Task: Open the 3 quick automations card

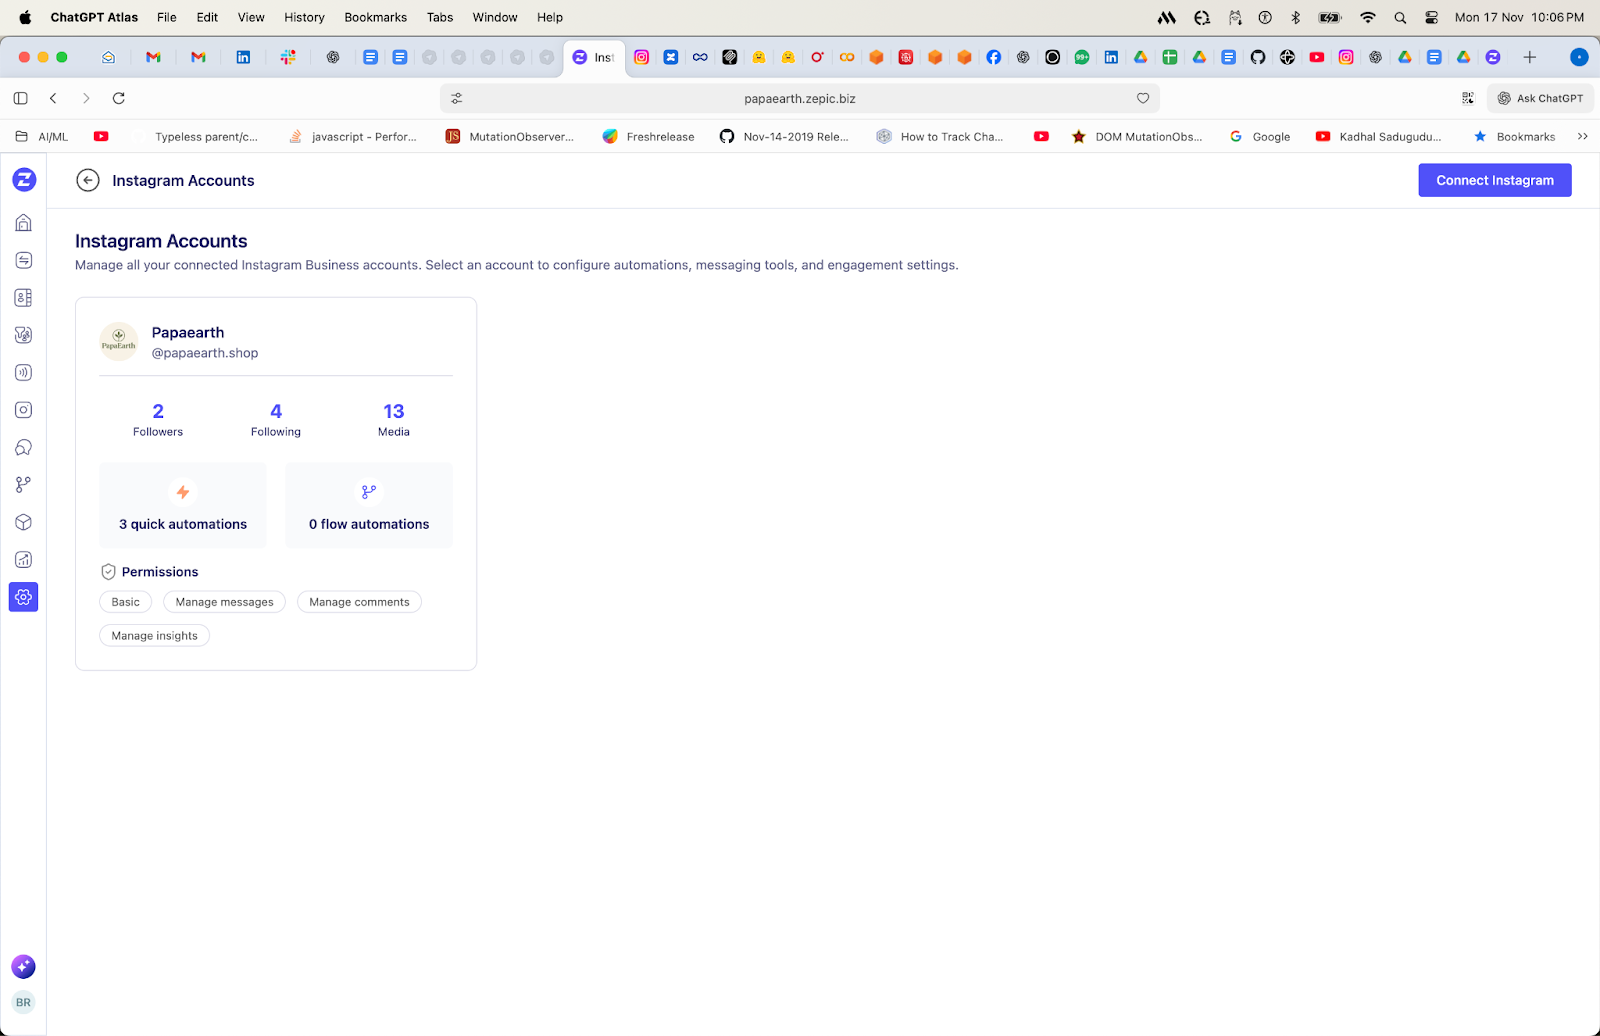Action: pyautogui.click(x=183, y=505)
